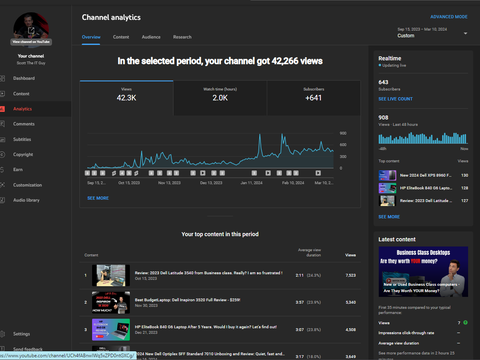The width and height of the screenshot is (480, 360).
Task: Click SEE MORE under the views chart
Action: pos(98,198)
